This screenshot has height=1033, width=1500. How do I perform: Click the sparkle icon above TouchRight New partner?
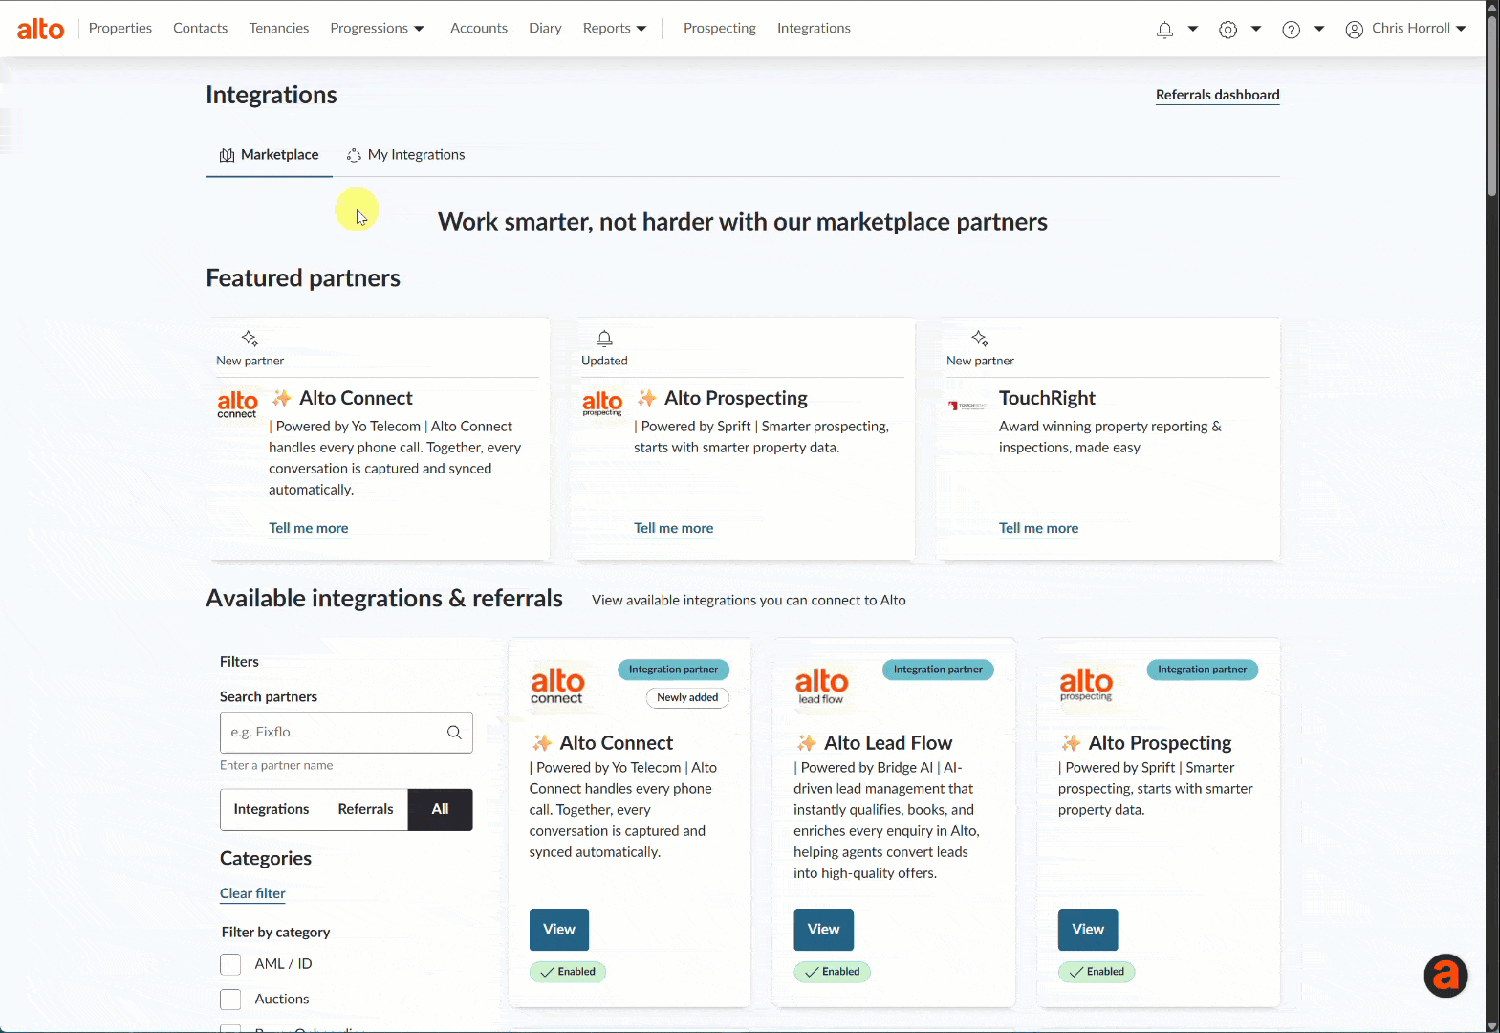click(980, 338)
